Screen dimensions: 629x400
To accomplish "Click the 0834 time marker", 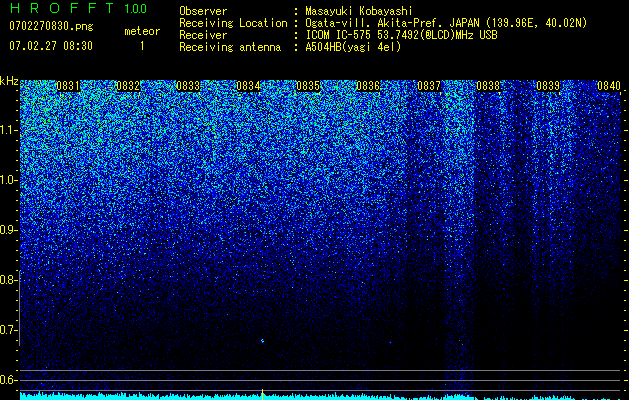I will tap(248, 86).
